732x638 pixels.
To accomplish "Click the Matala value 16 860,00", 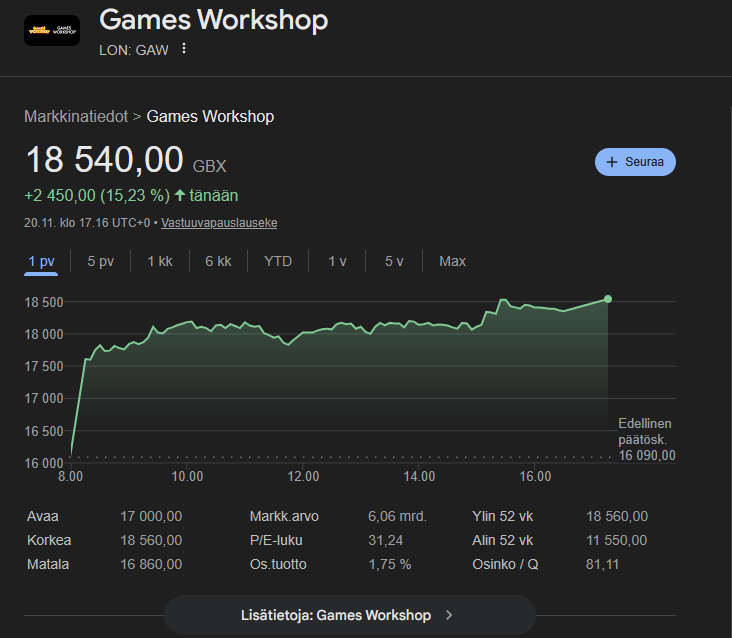I will pos(151,564).
